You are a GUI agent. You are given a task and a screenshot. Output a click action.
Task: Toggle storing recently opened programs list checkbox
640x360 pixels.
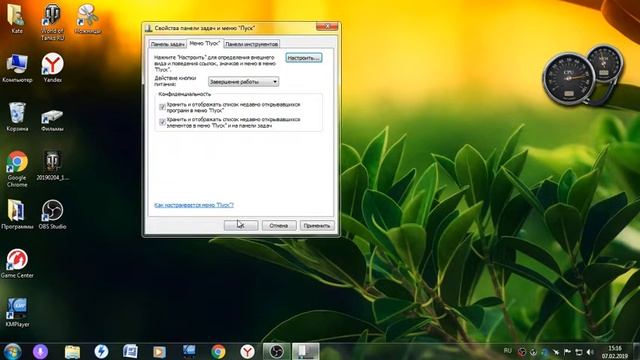162,107
